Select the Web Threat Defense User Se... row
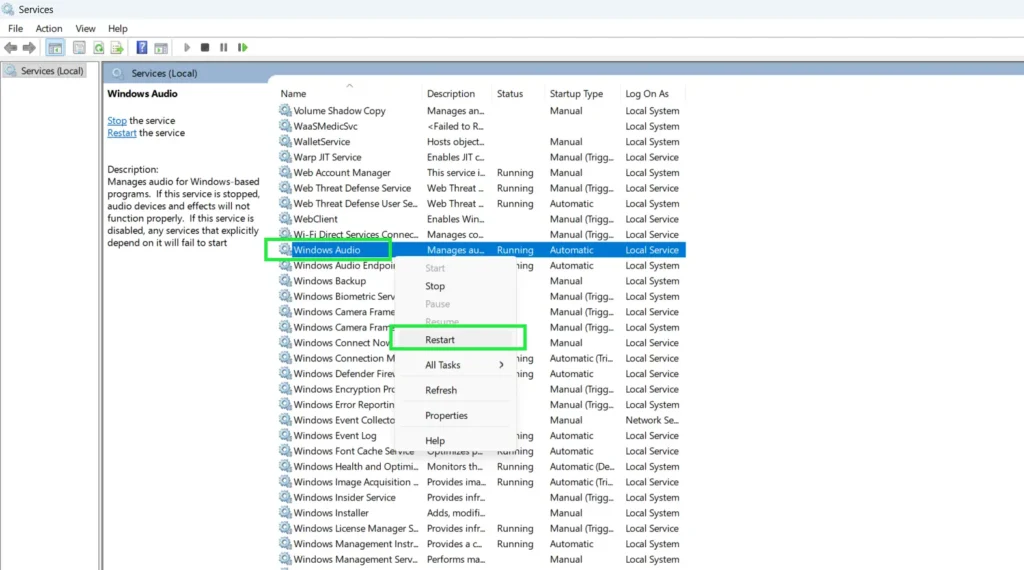This screenshot has height=570, width=1024. click(481, 203)
